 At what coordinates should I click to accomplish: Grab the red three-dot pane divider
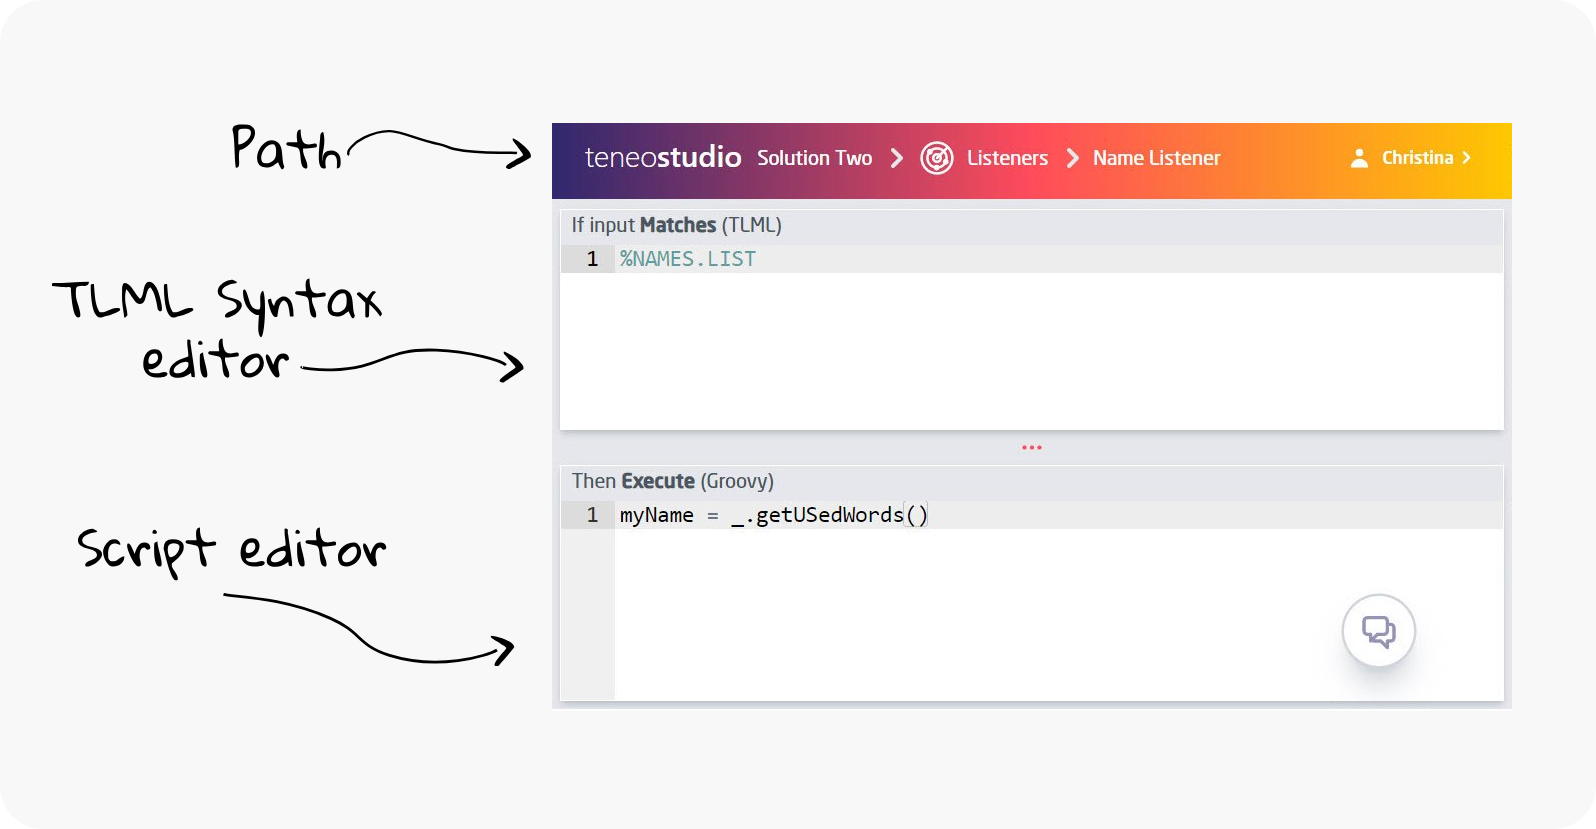[1031, 448]
